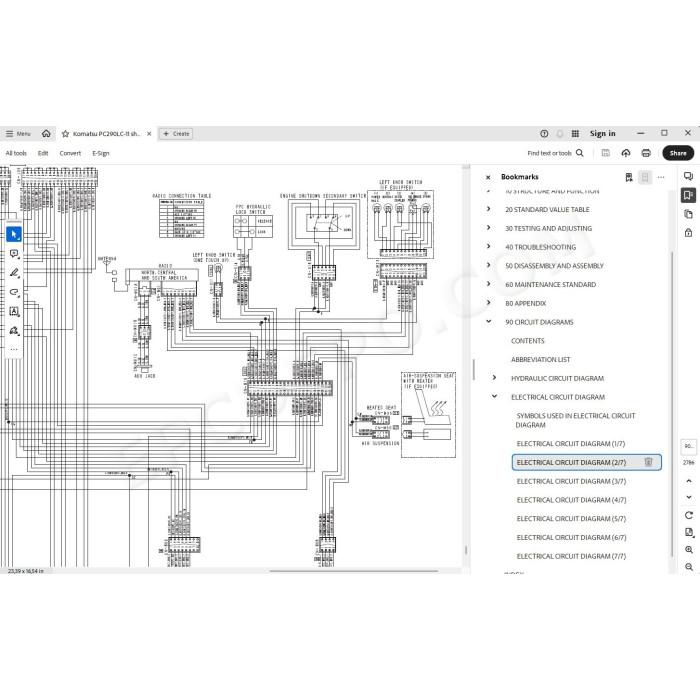Click the Create new tab button
The image size is (700, 700).
176,133
